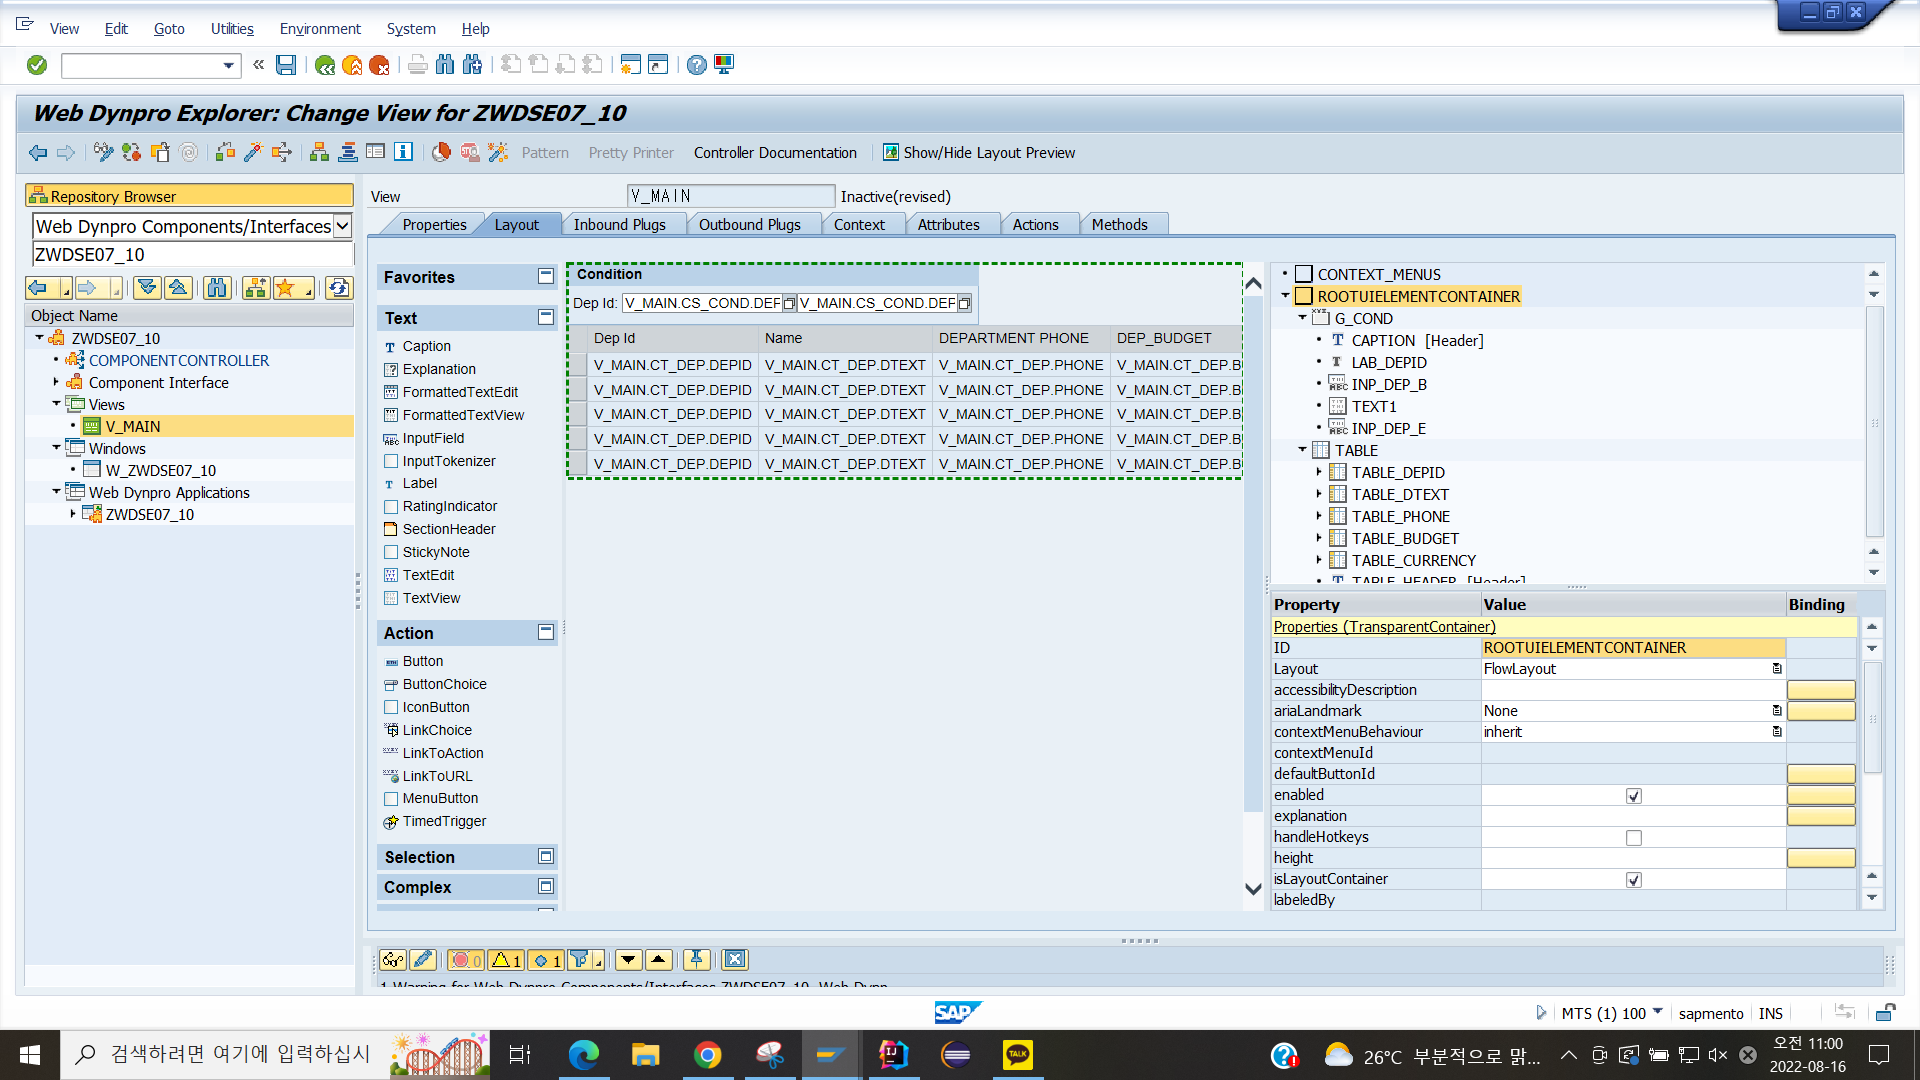The height and width of the screenshot is (1080, 1920).
Task: Open the Properties tab
Action: point(434,225)
